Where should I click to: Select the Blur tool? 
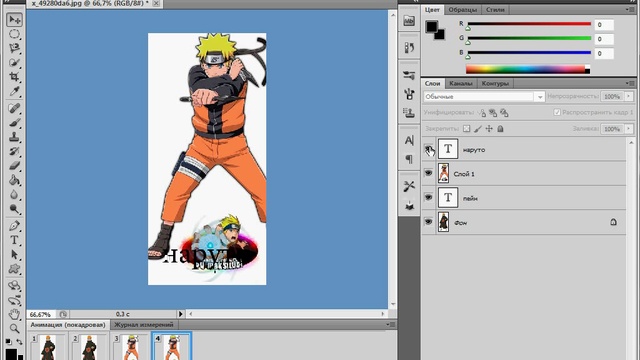pyautogui.click(x=14, y=194)
